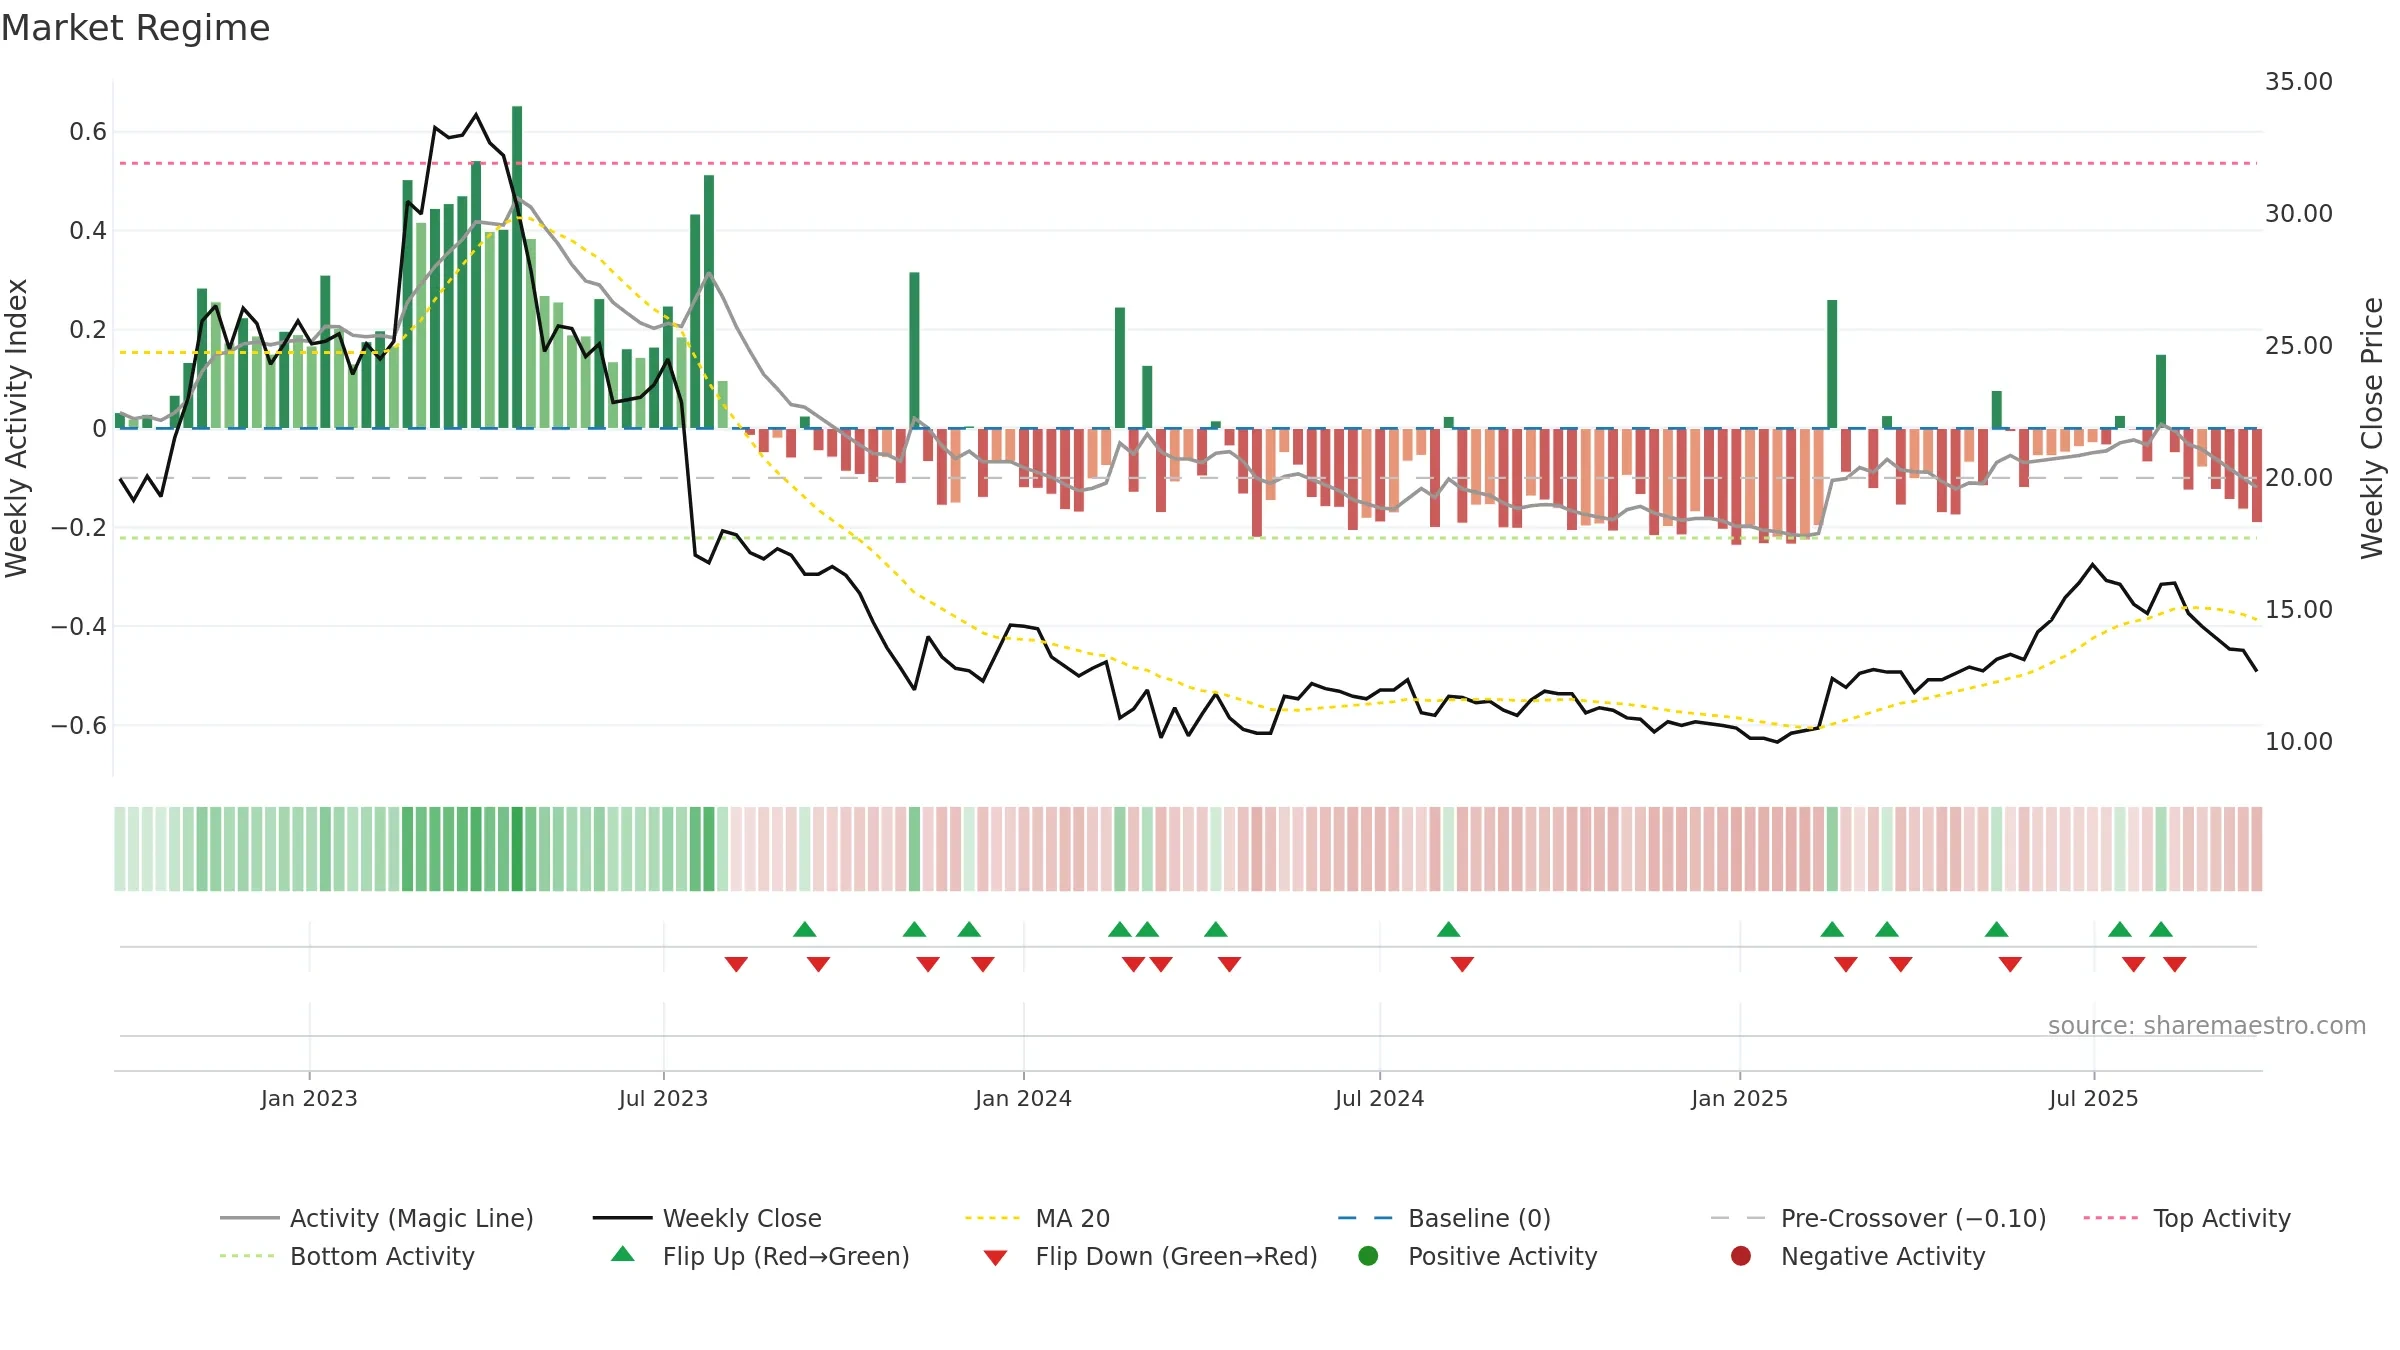Click the 30.00 price axis tick
This screenshot has height=1350, width=2400.
[x=2299, y=214]
